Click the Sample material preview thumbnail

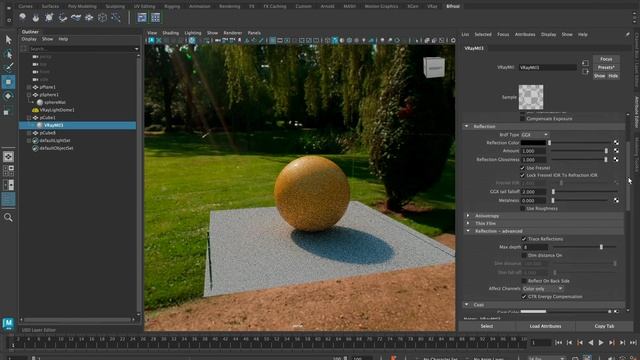click(531, 97)
